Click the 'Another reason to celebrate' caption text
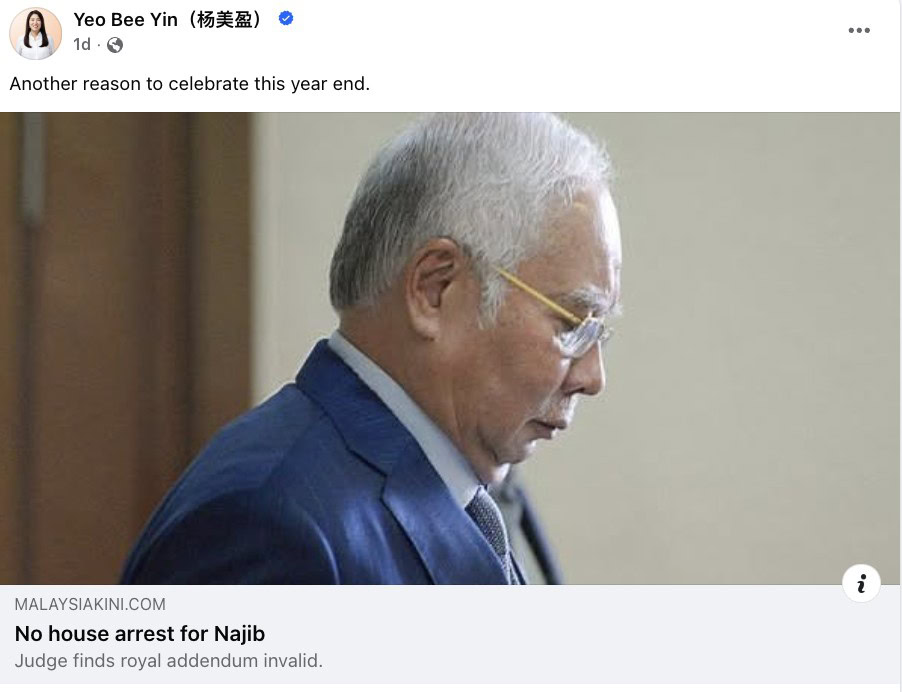 (x=190, y=84)
